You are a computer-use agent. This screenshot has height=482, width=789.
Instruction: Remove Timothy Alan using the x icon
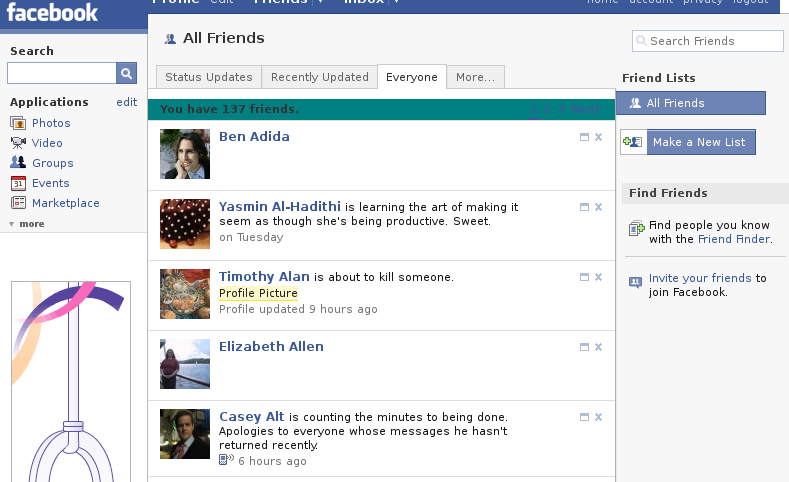(x=598, y=277)
